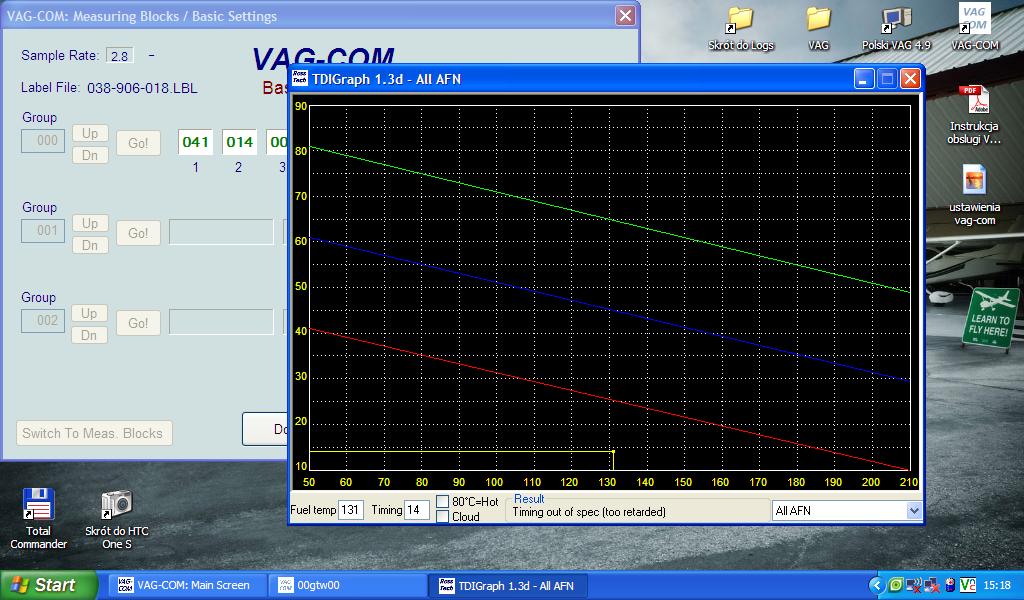
Task: Click the green eye tray icon
Action: click(895, 585)
